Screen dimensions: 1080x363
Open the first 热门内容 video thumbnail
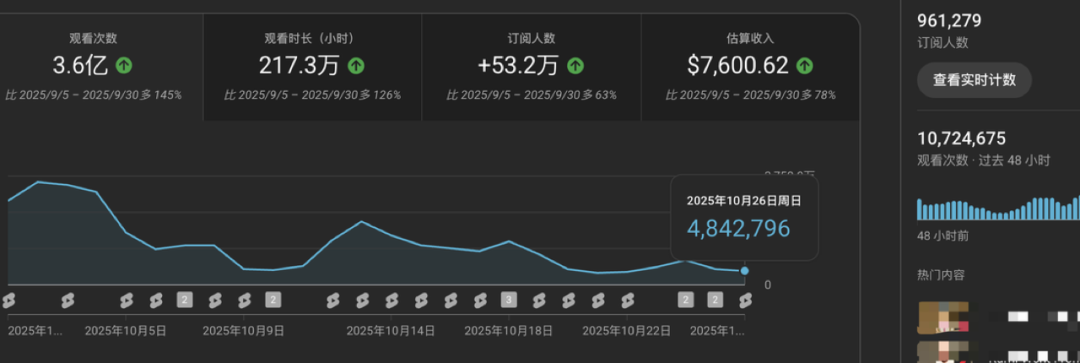coord(944,318)
